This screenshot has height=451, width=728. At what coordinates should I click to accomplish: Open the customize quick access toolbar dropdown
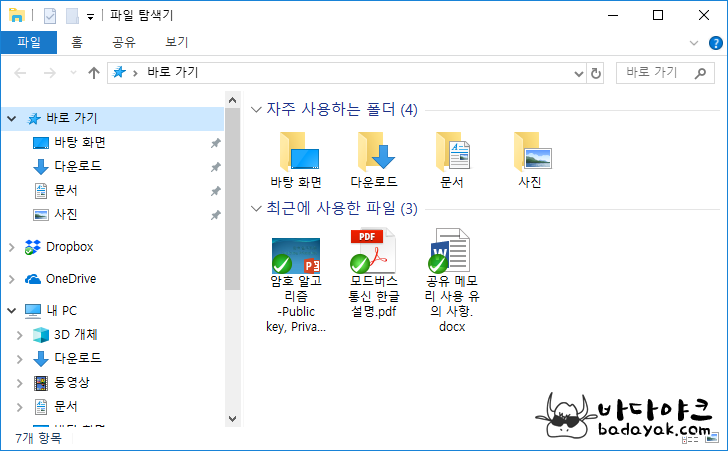[91, 17]
